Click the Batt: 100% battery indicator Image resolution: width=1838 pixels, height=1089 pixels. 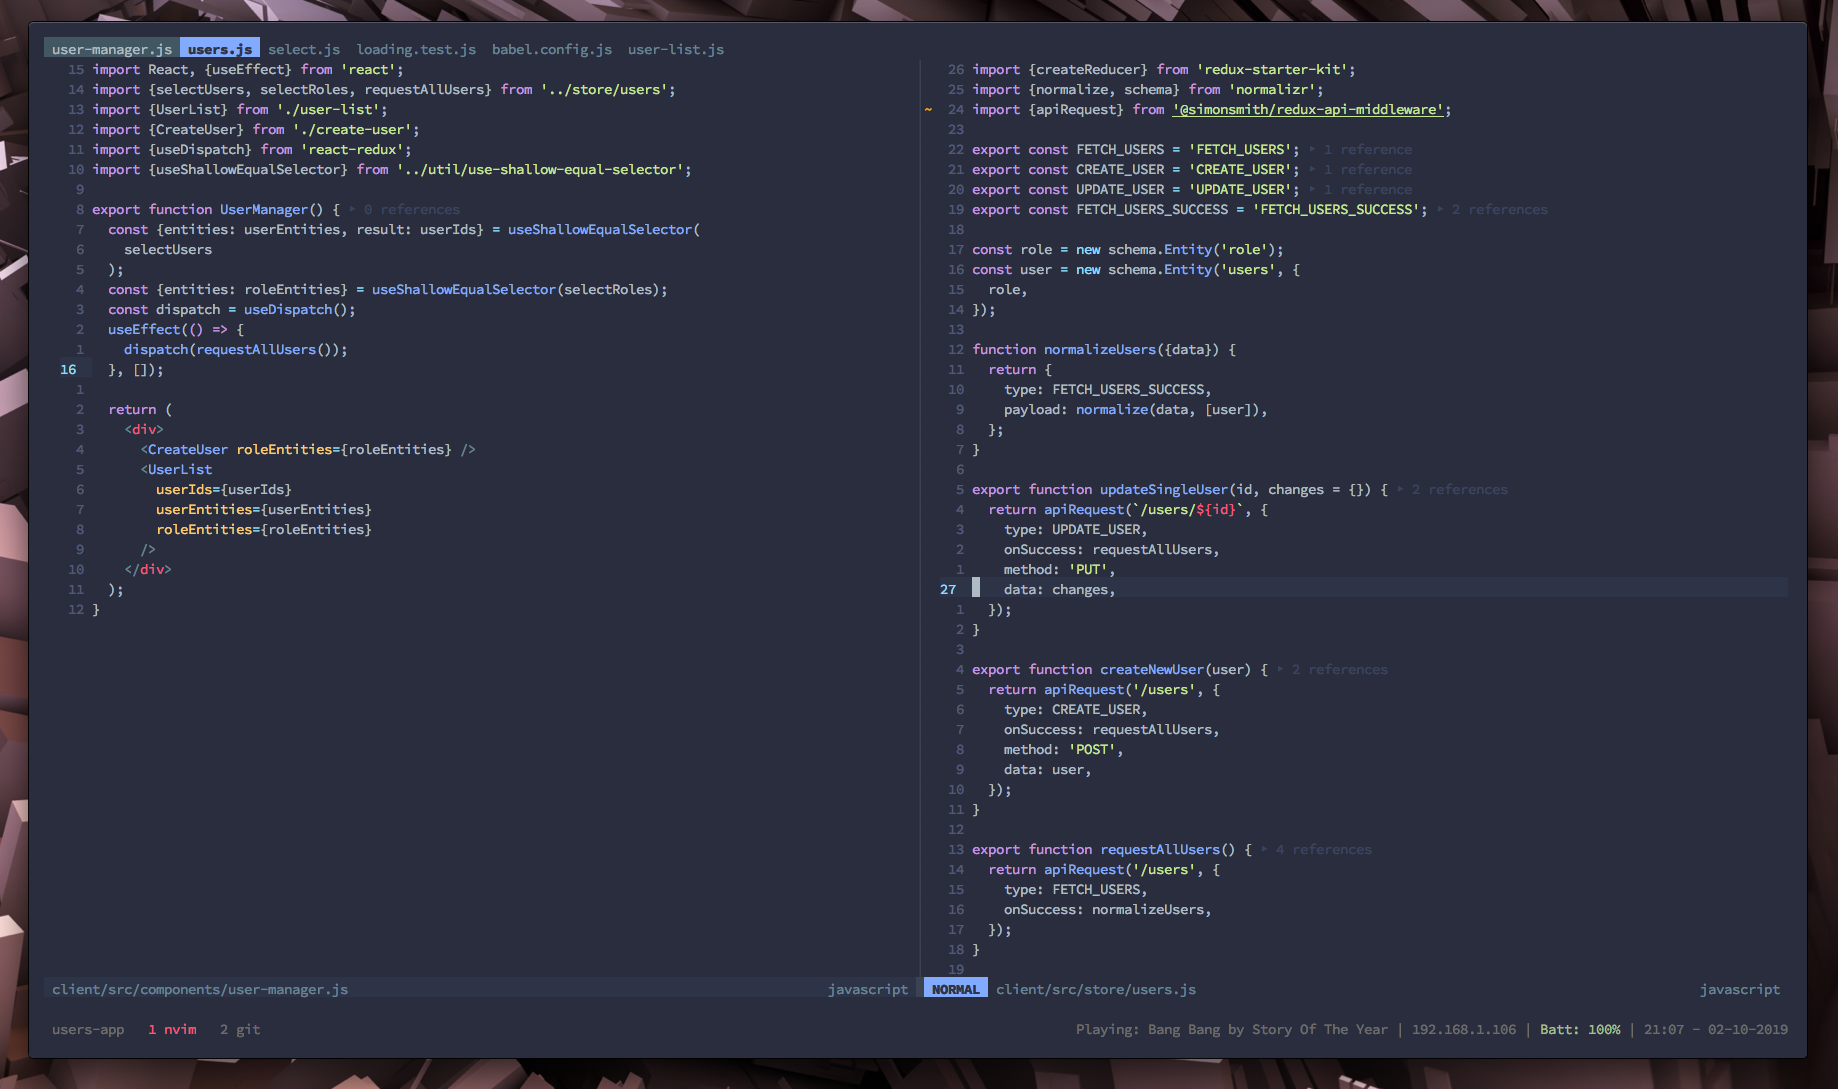(x=1580, y=1029)
